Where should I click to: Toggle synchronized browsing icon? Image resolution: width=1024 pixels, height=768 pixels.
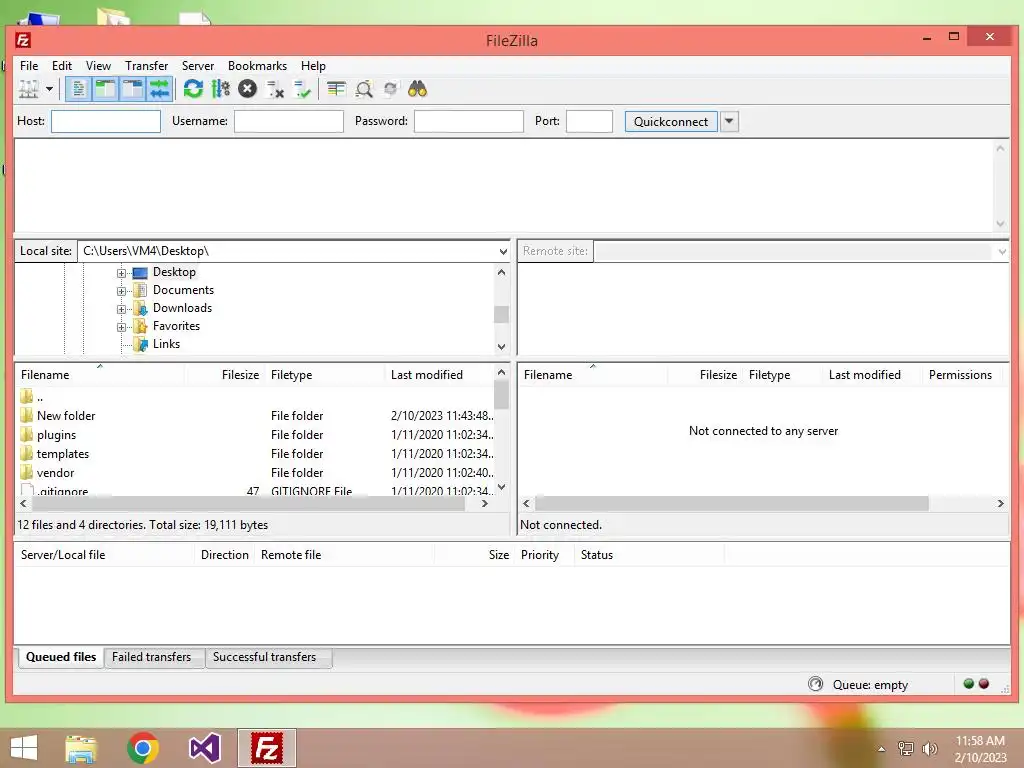(x=391, y=89)
